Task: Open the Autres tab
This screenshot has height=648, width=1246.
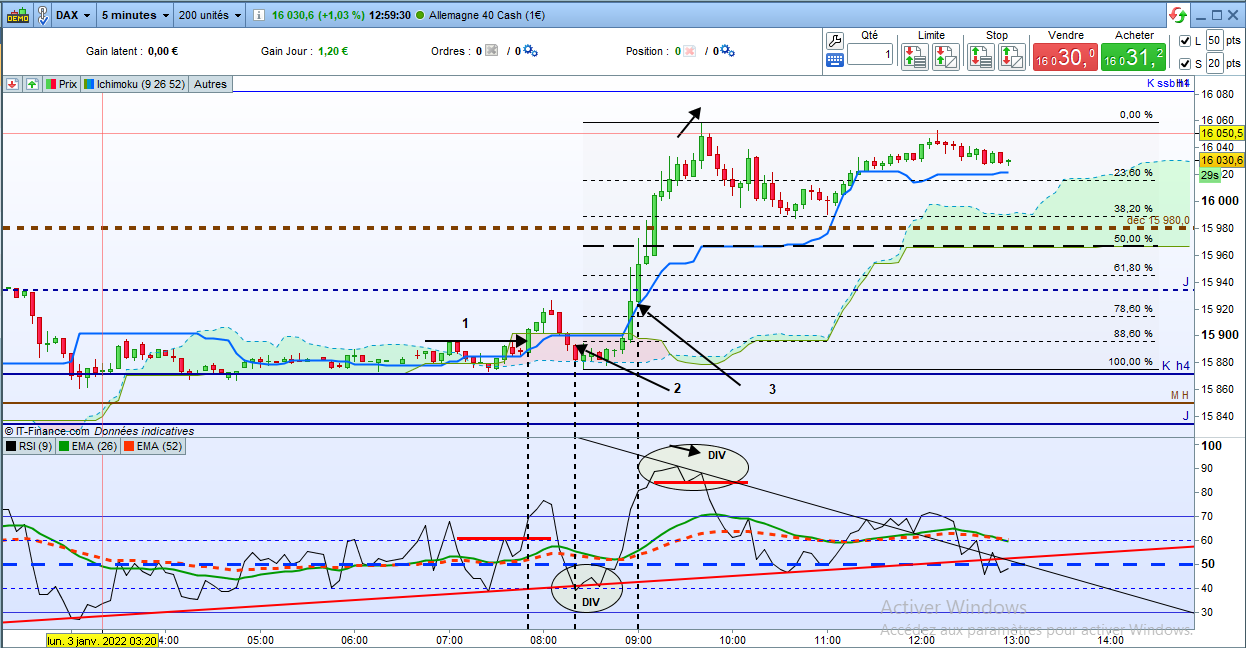Action: click(210, 85)
